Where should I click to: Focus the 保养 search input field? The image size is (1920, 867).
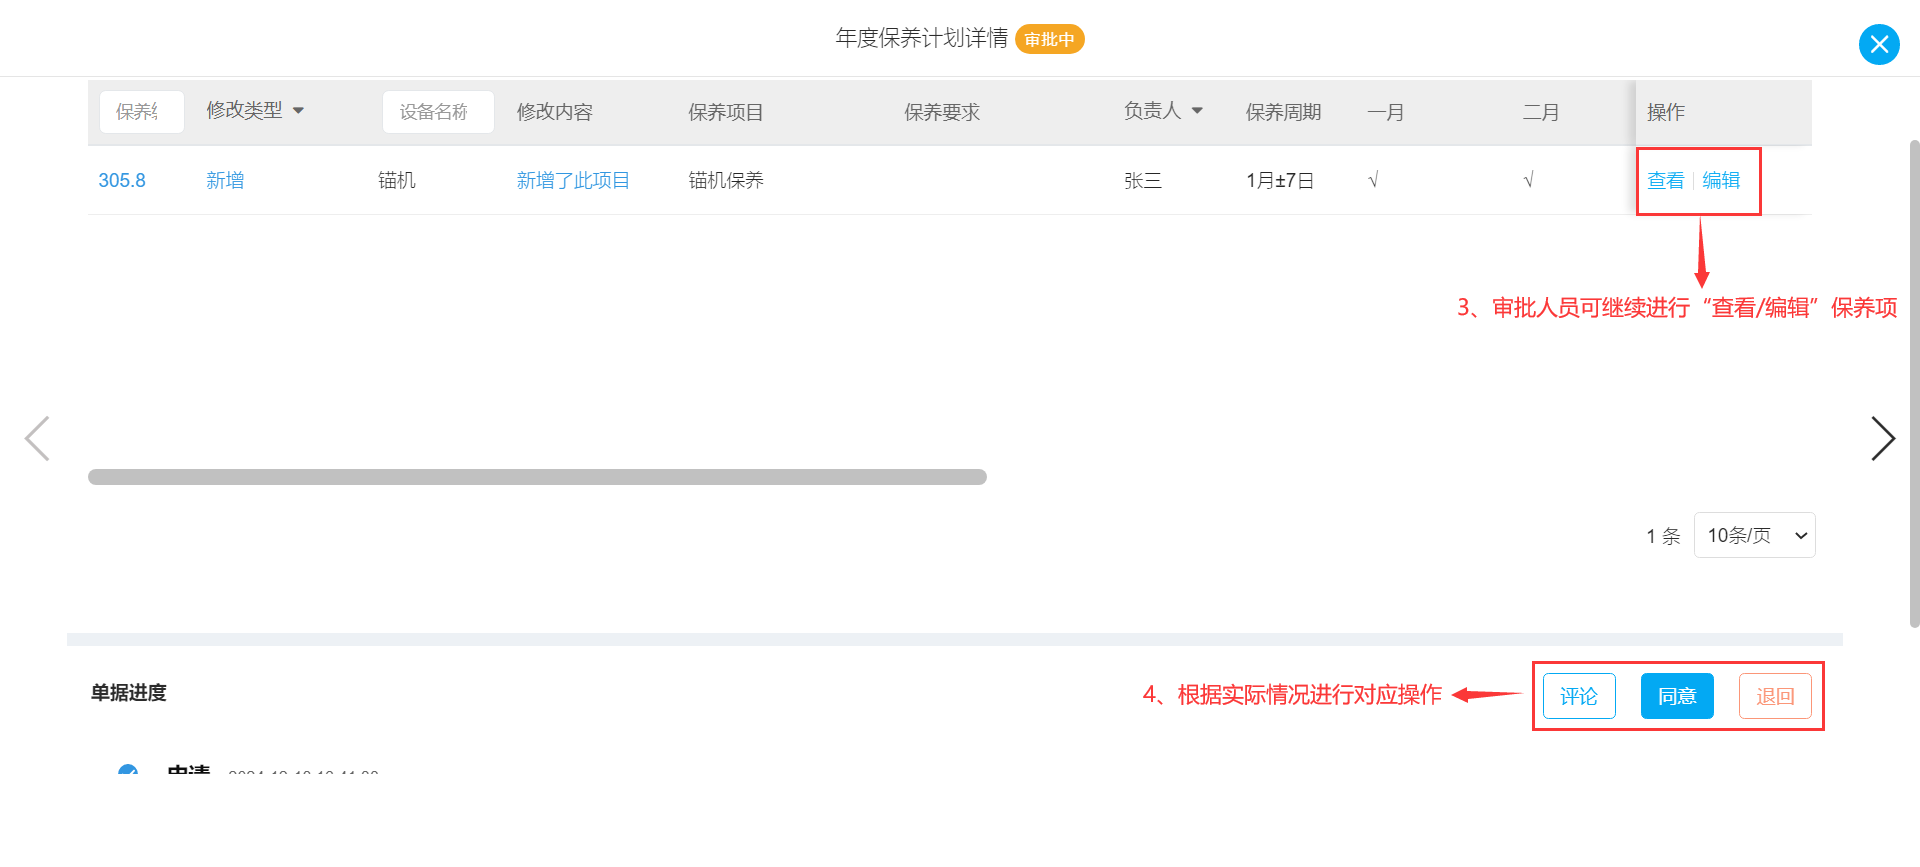tap(141, 112)
